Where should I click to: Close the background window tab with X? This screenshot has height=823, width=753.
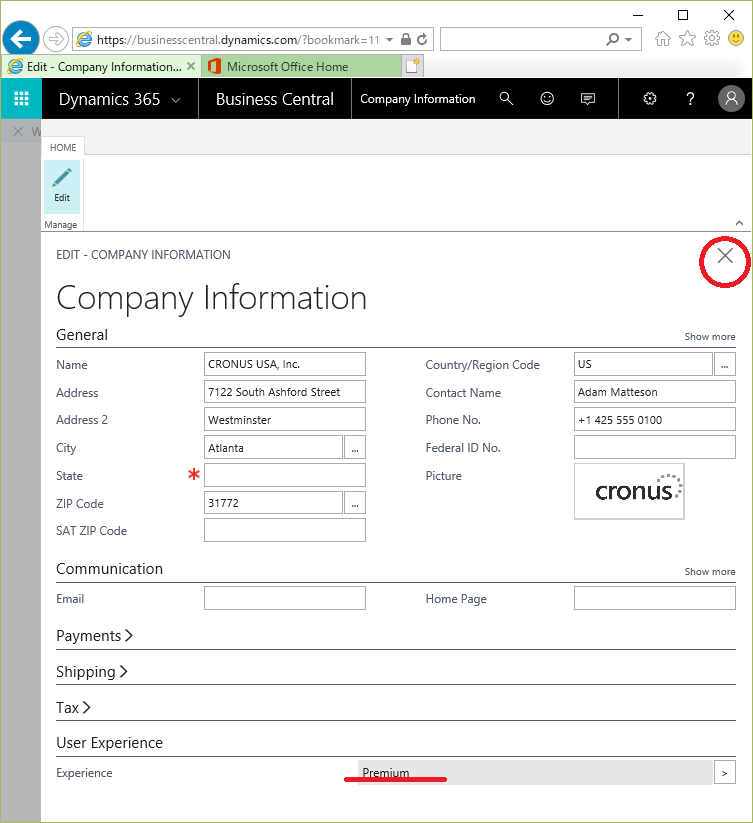[x=18, y=131]
